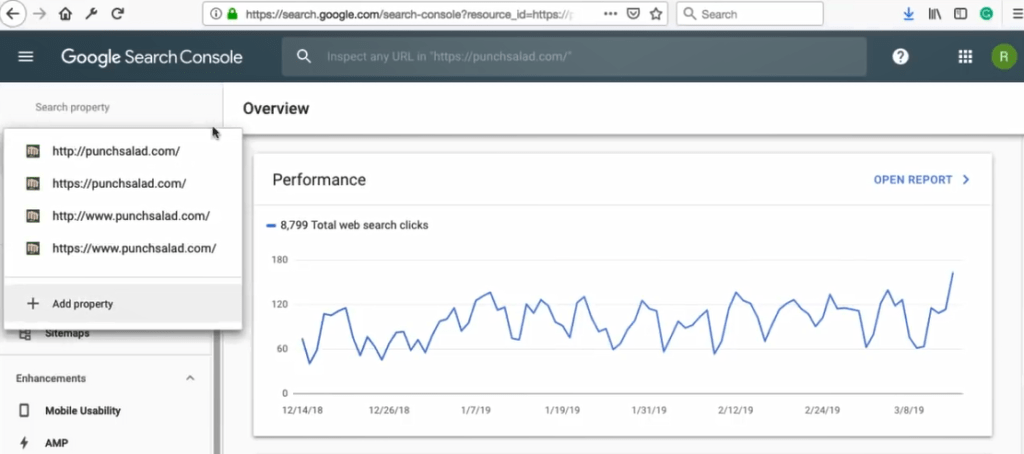Open the Mobile Usability report
This screenshot has height=454, width=1024.
(x=83, y=411)
